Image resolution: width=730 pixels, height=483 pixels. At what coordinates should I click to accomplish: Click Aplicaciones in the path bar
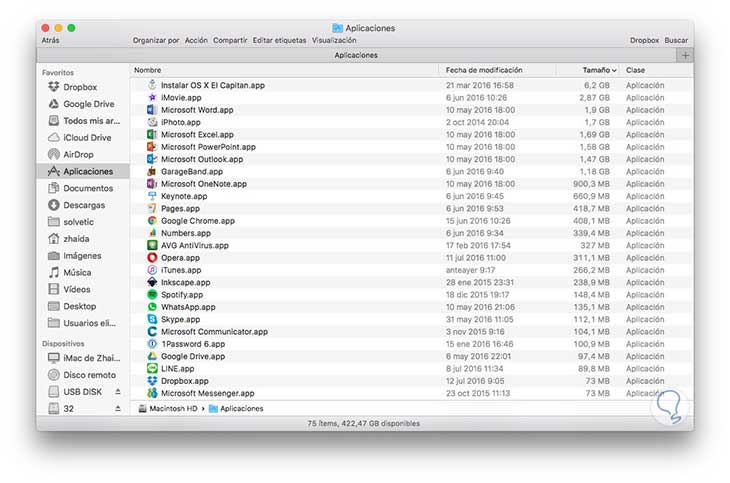[236, 408]
